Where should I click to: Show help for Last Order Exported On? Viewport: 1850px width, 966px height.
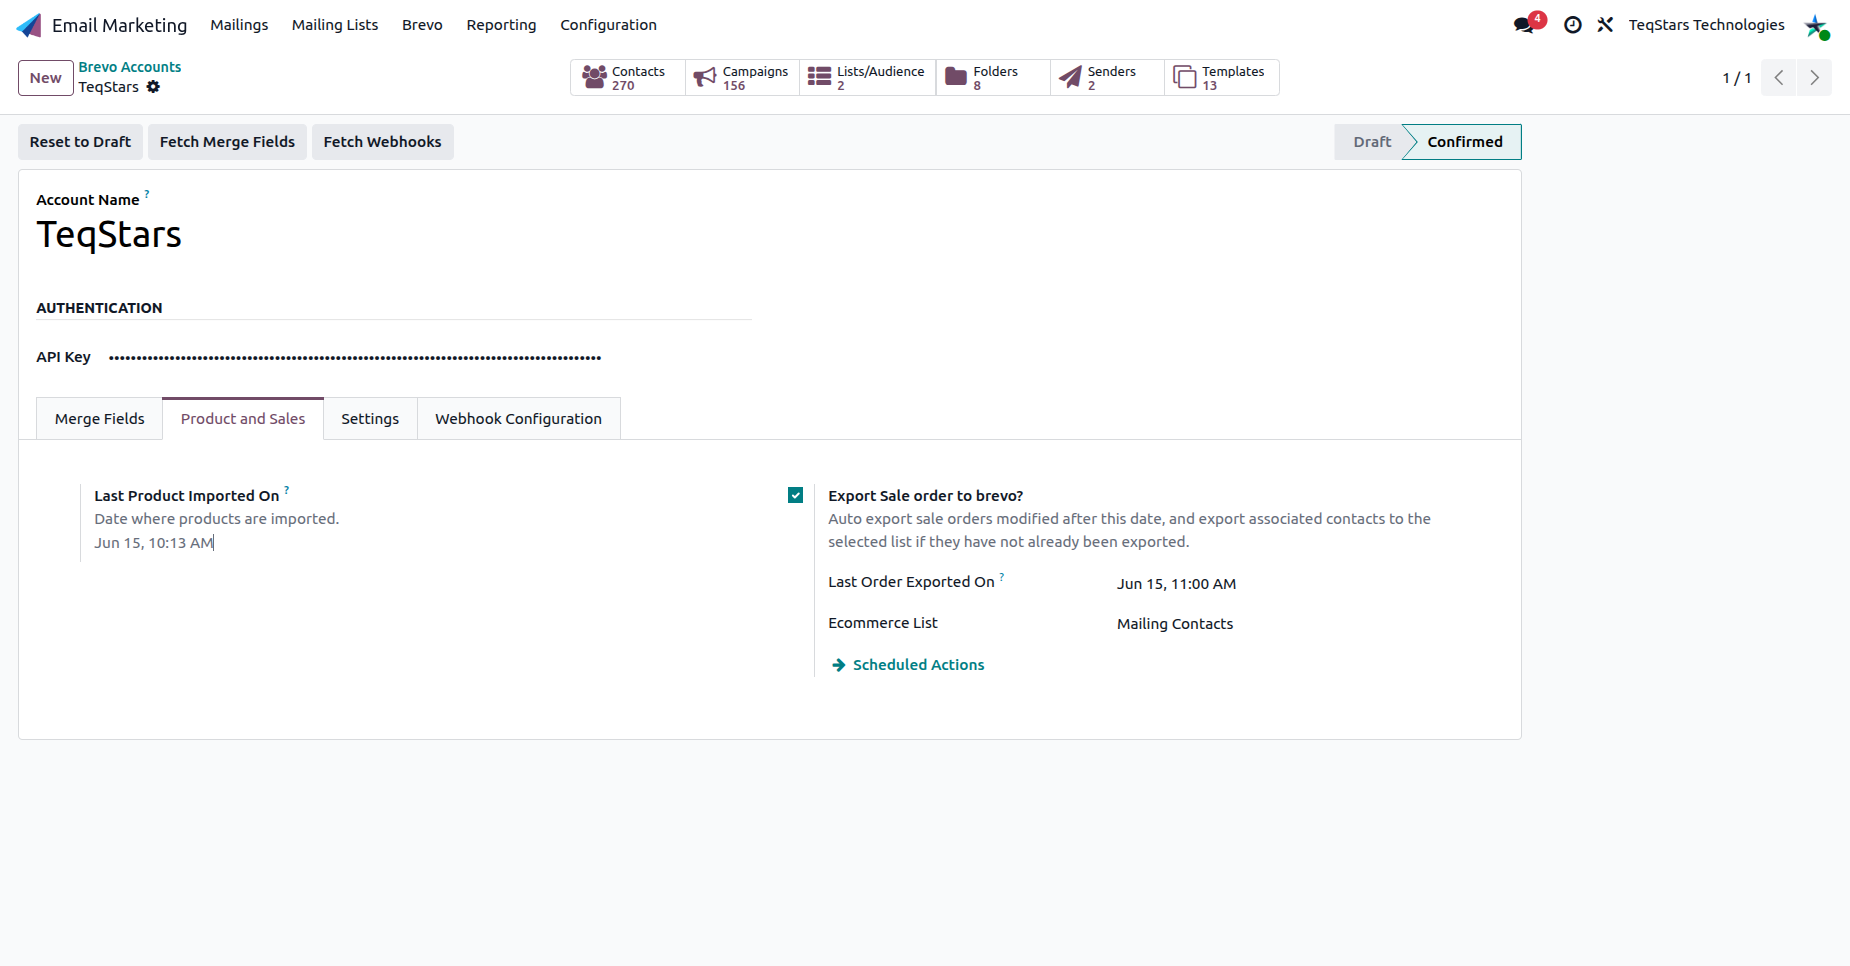click(x=1002, y=576)
